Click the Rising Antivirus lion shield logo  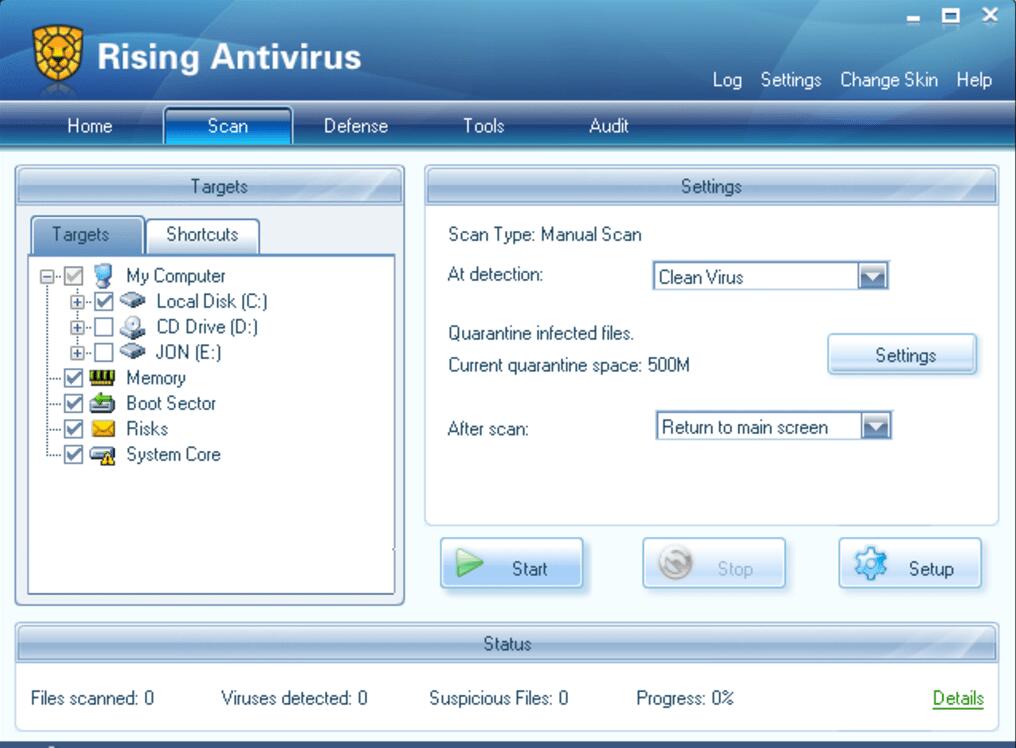pyautogui.click(x=58, y=54)
